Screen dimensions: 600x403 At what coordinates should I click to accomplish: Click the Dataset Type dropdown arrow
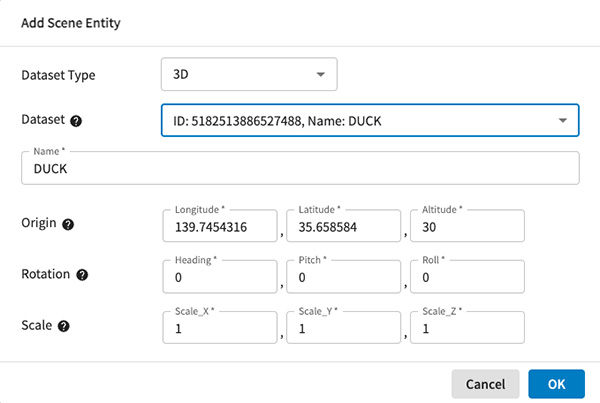pyautogui.click(x=321, y=74)
